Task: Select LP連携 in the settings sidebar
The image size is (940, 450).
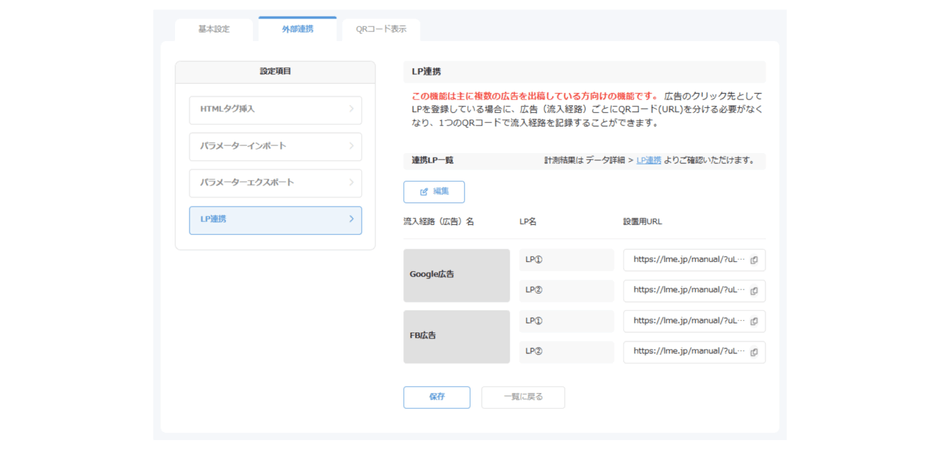Action: tap(275, 220)
